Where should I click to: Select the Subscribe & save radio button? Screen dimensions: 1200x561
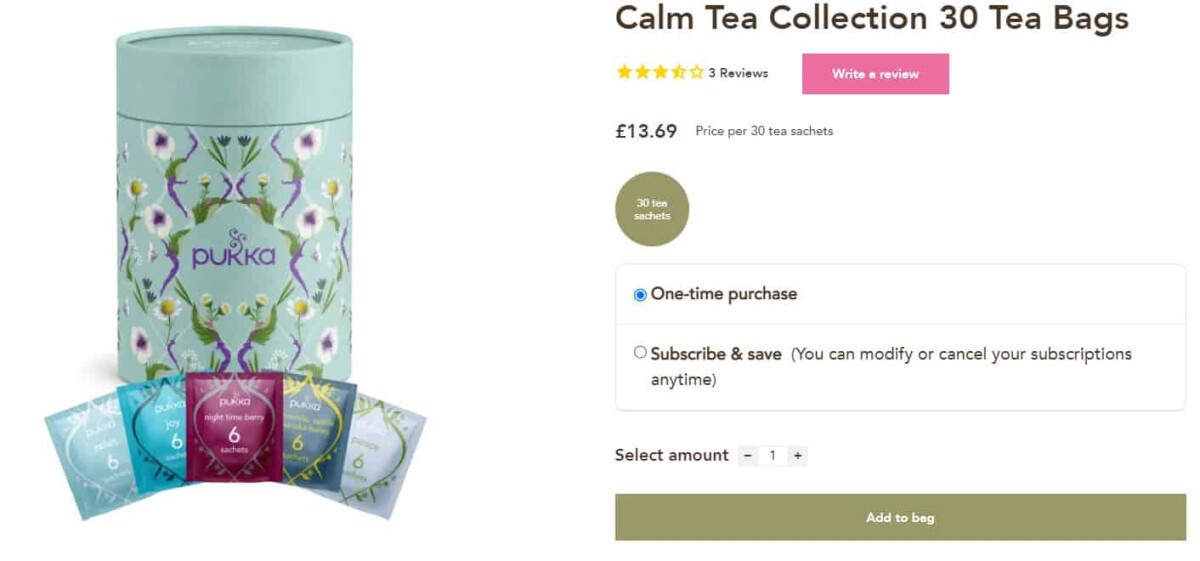pos(640,353)
